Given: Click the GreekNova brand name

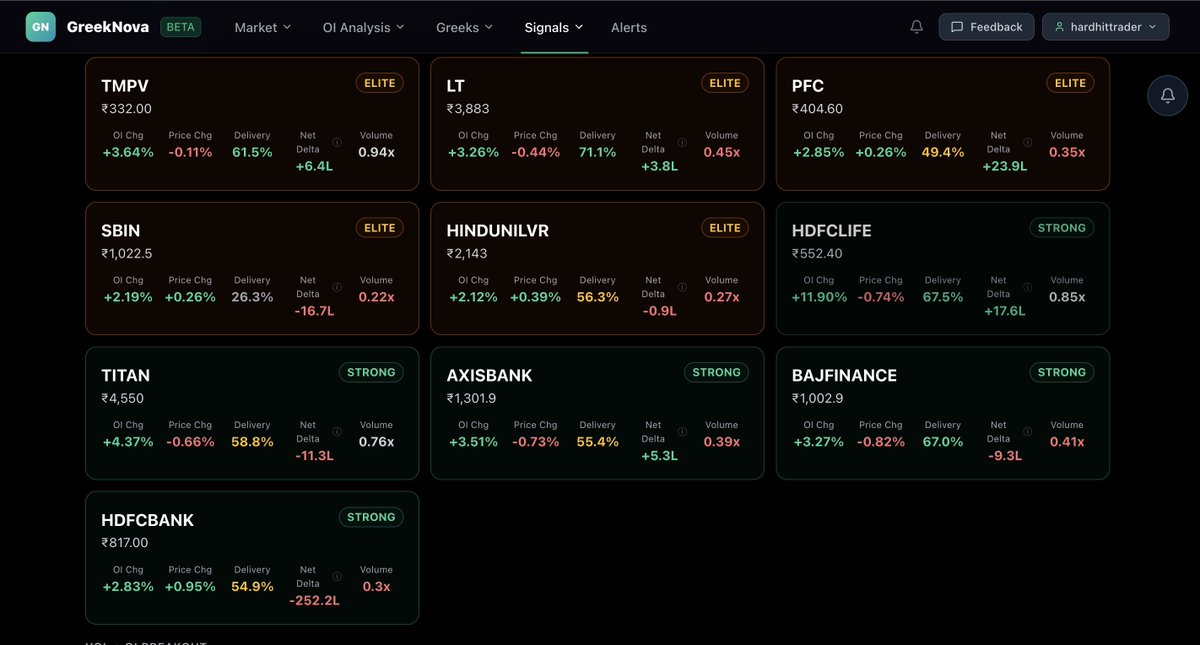Looking at the screenshot, I should point(109,27).
